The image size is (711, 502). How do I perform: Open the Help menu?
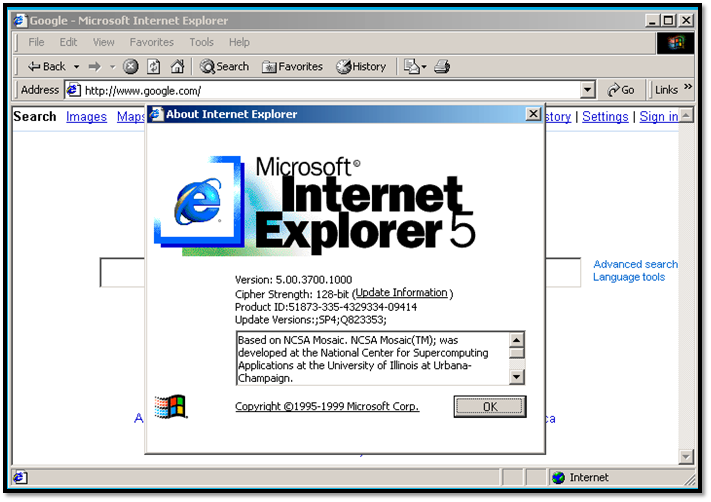(x=239, y=42)
